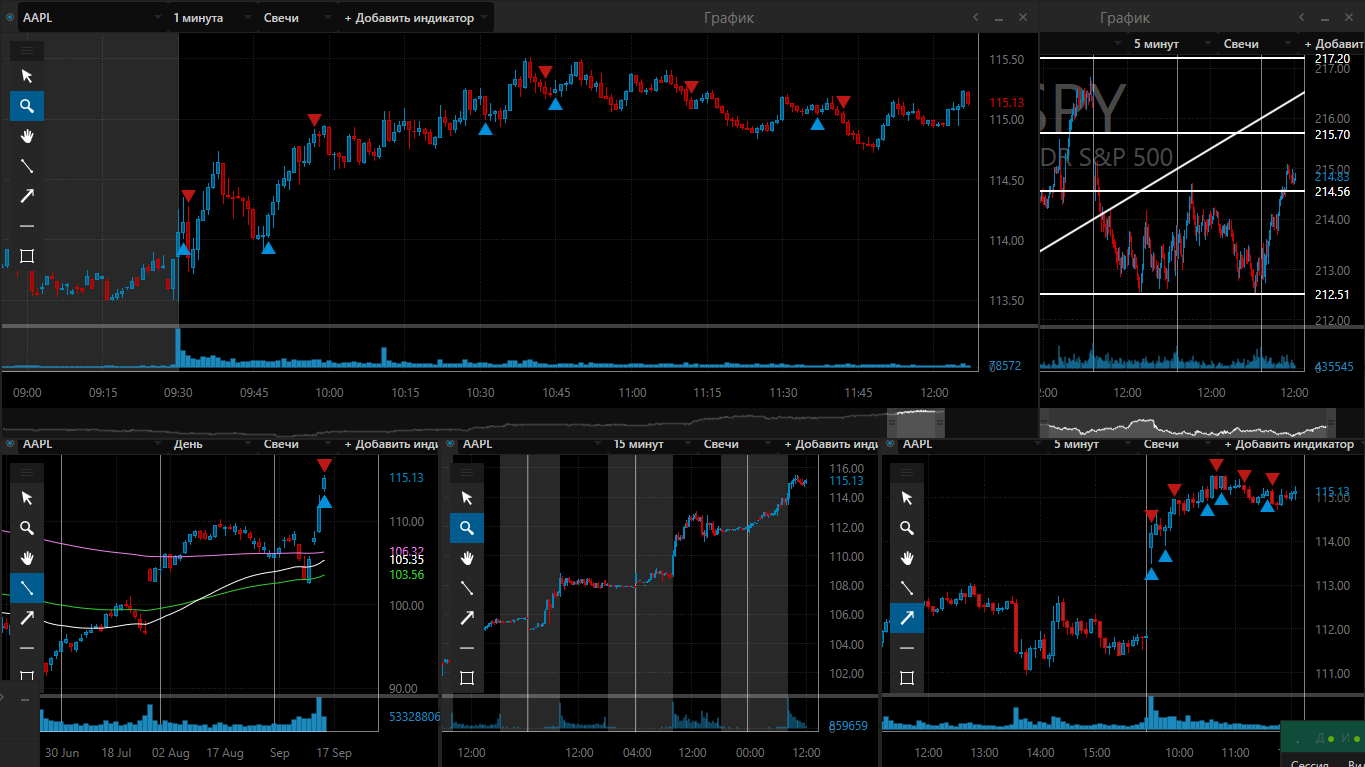Choose the hand pan tool in the 15-minute chart
The height and width of the screenshot is (767, 1365).
tap(467, 558)
